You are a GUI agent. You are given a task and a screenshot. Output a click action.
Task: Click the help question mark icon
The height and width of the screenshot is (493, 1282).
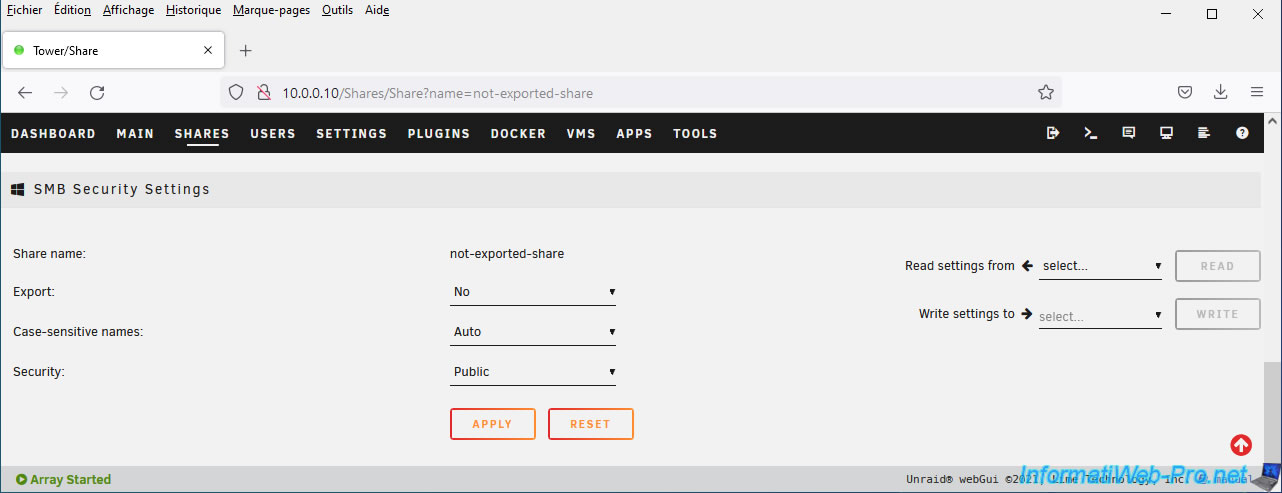click(x=1242, y=133)
